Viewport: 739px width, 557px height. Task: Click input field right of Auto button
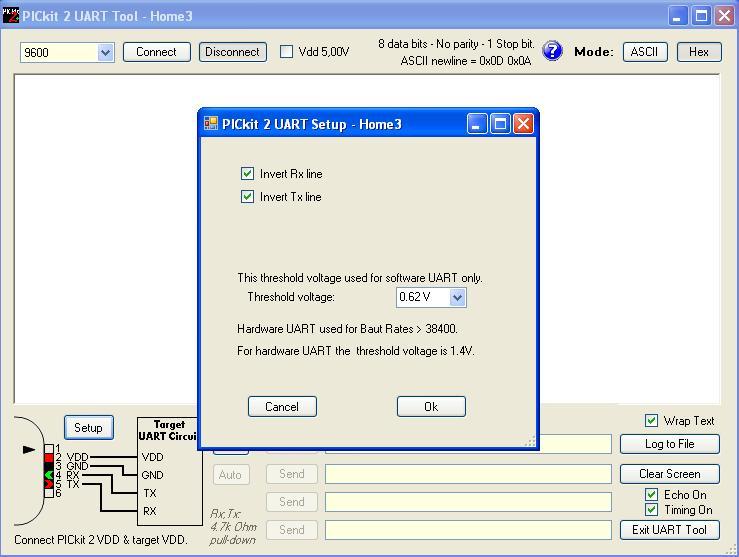(x=468, y=474)
